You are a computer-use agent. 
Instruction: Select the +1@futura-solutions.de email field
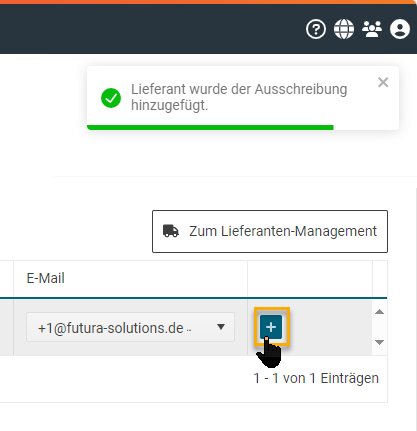130,327
